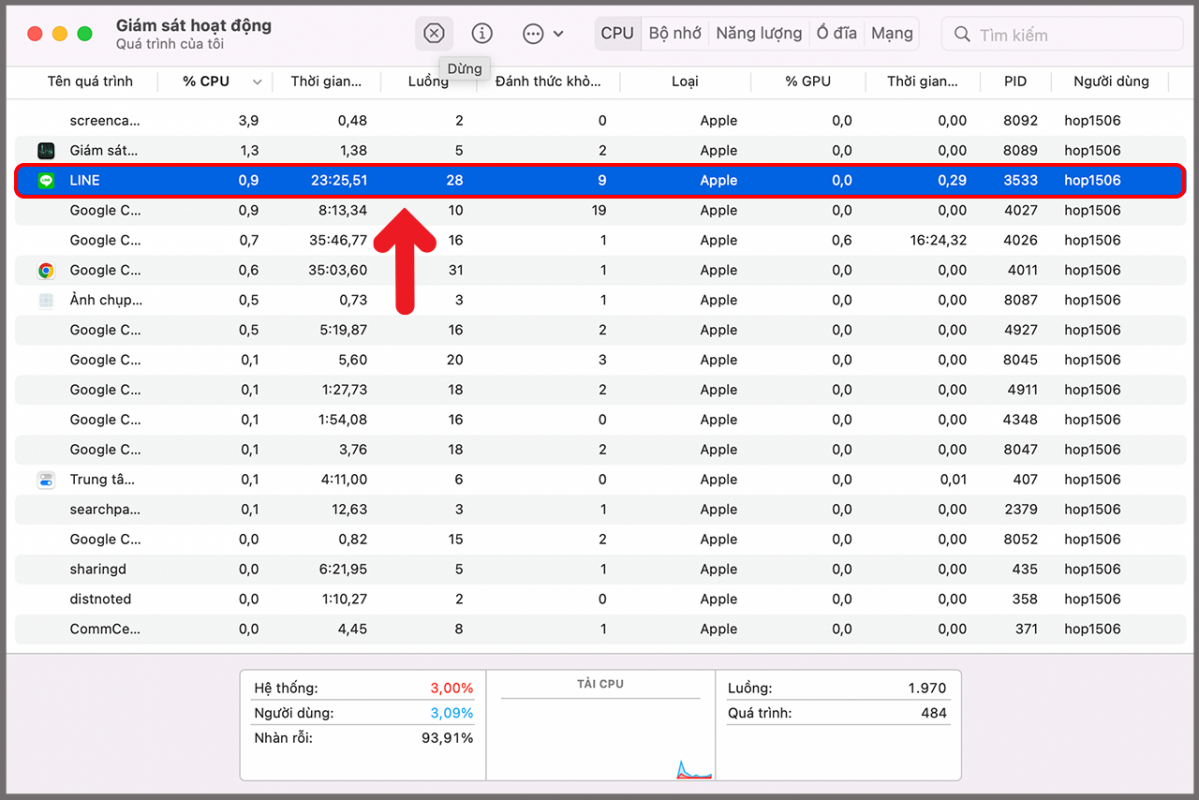Open the process info (i) icon
The width and height of the screenshot is (1199, 800).
click(x=481, y=32)
